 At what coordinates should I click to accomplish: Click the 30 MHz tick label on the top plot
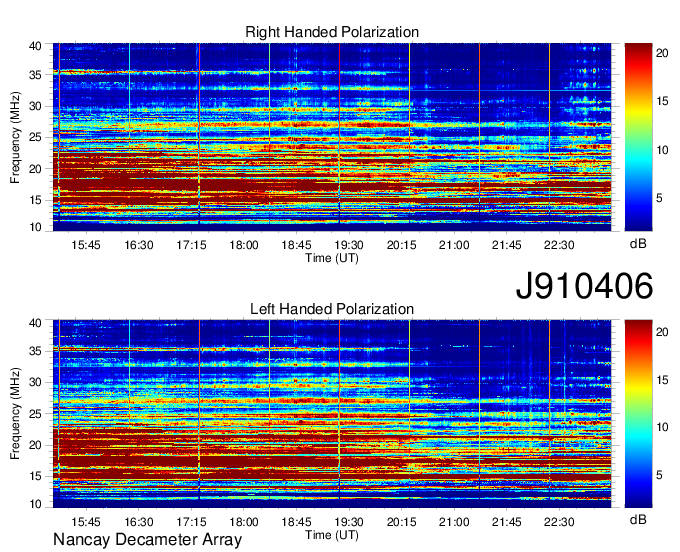[35, 106]
